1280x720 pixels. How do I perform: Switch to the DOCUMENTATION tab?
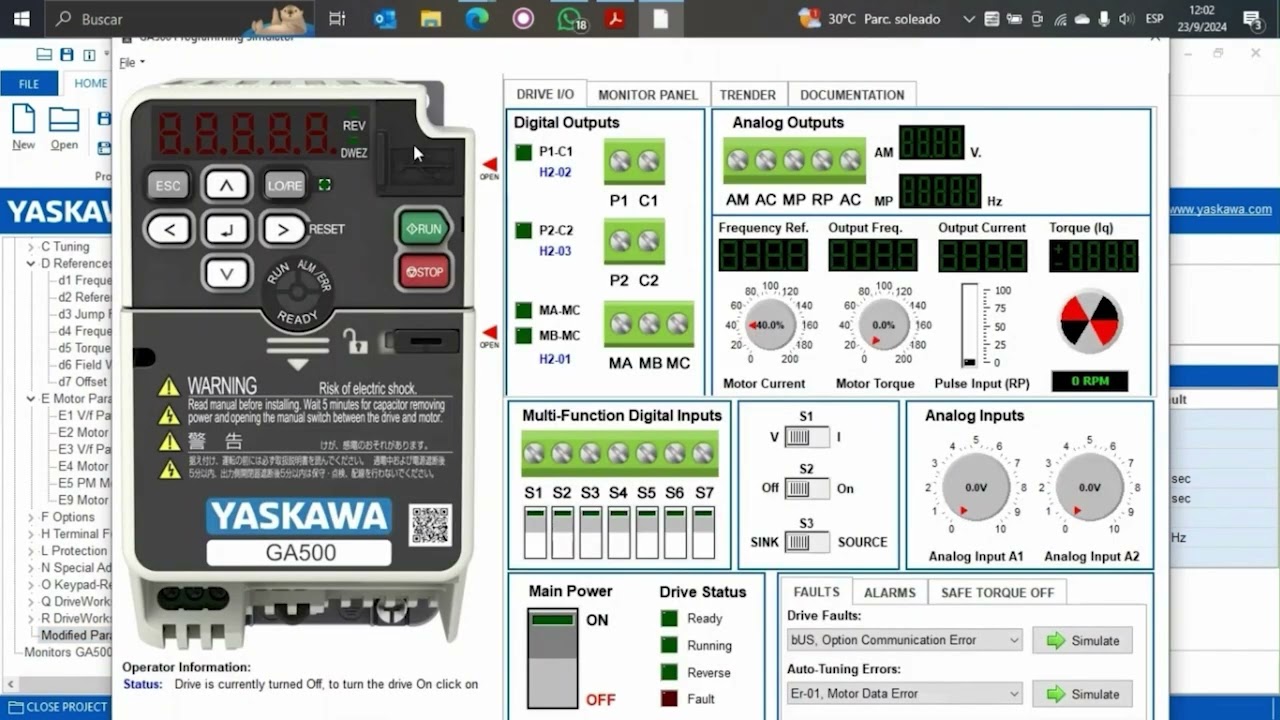[852, 95]
